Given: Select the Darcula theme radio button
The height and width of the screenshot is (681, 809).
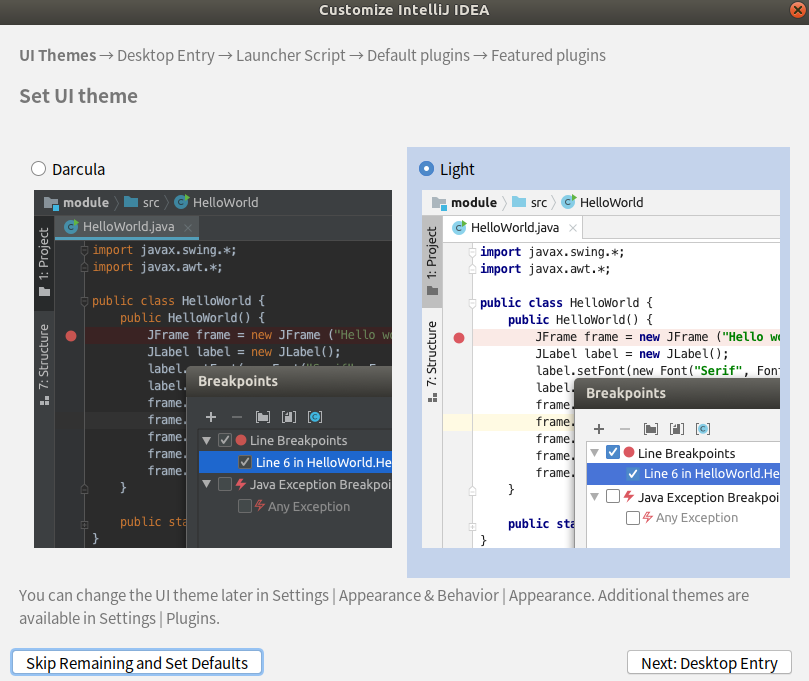Looking at the screenshot, I should [39, 169].
